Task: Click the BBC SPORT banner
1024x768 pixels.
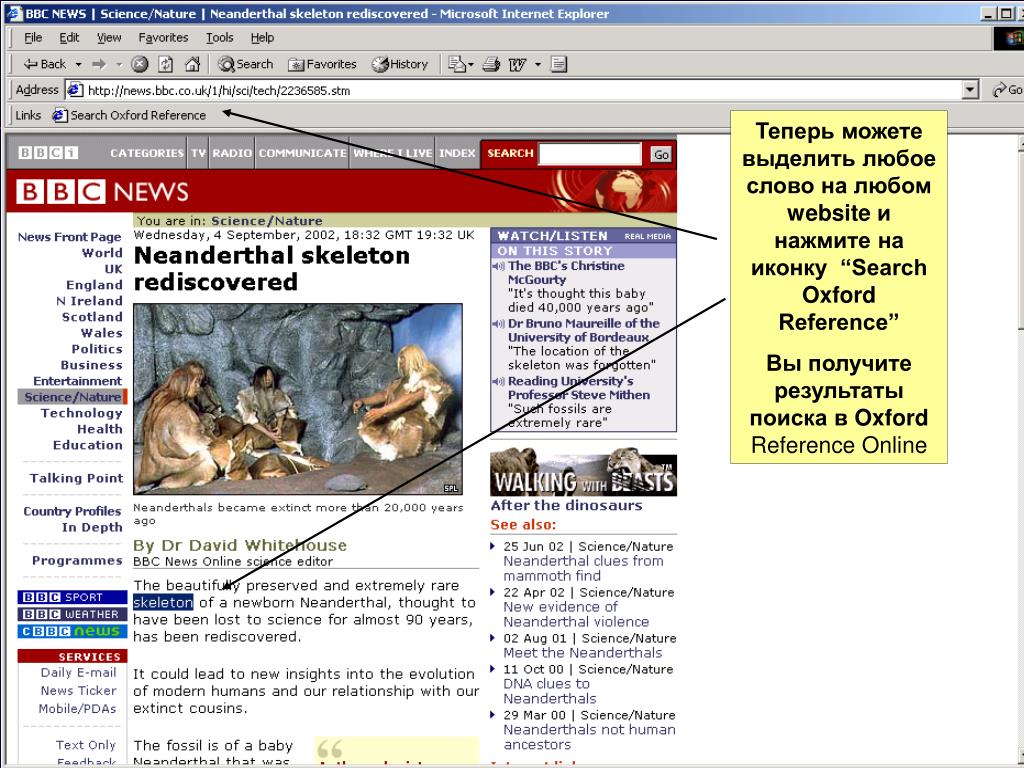Action: click(72, 597)
